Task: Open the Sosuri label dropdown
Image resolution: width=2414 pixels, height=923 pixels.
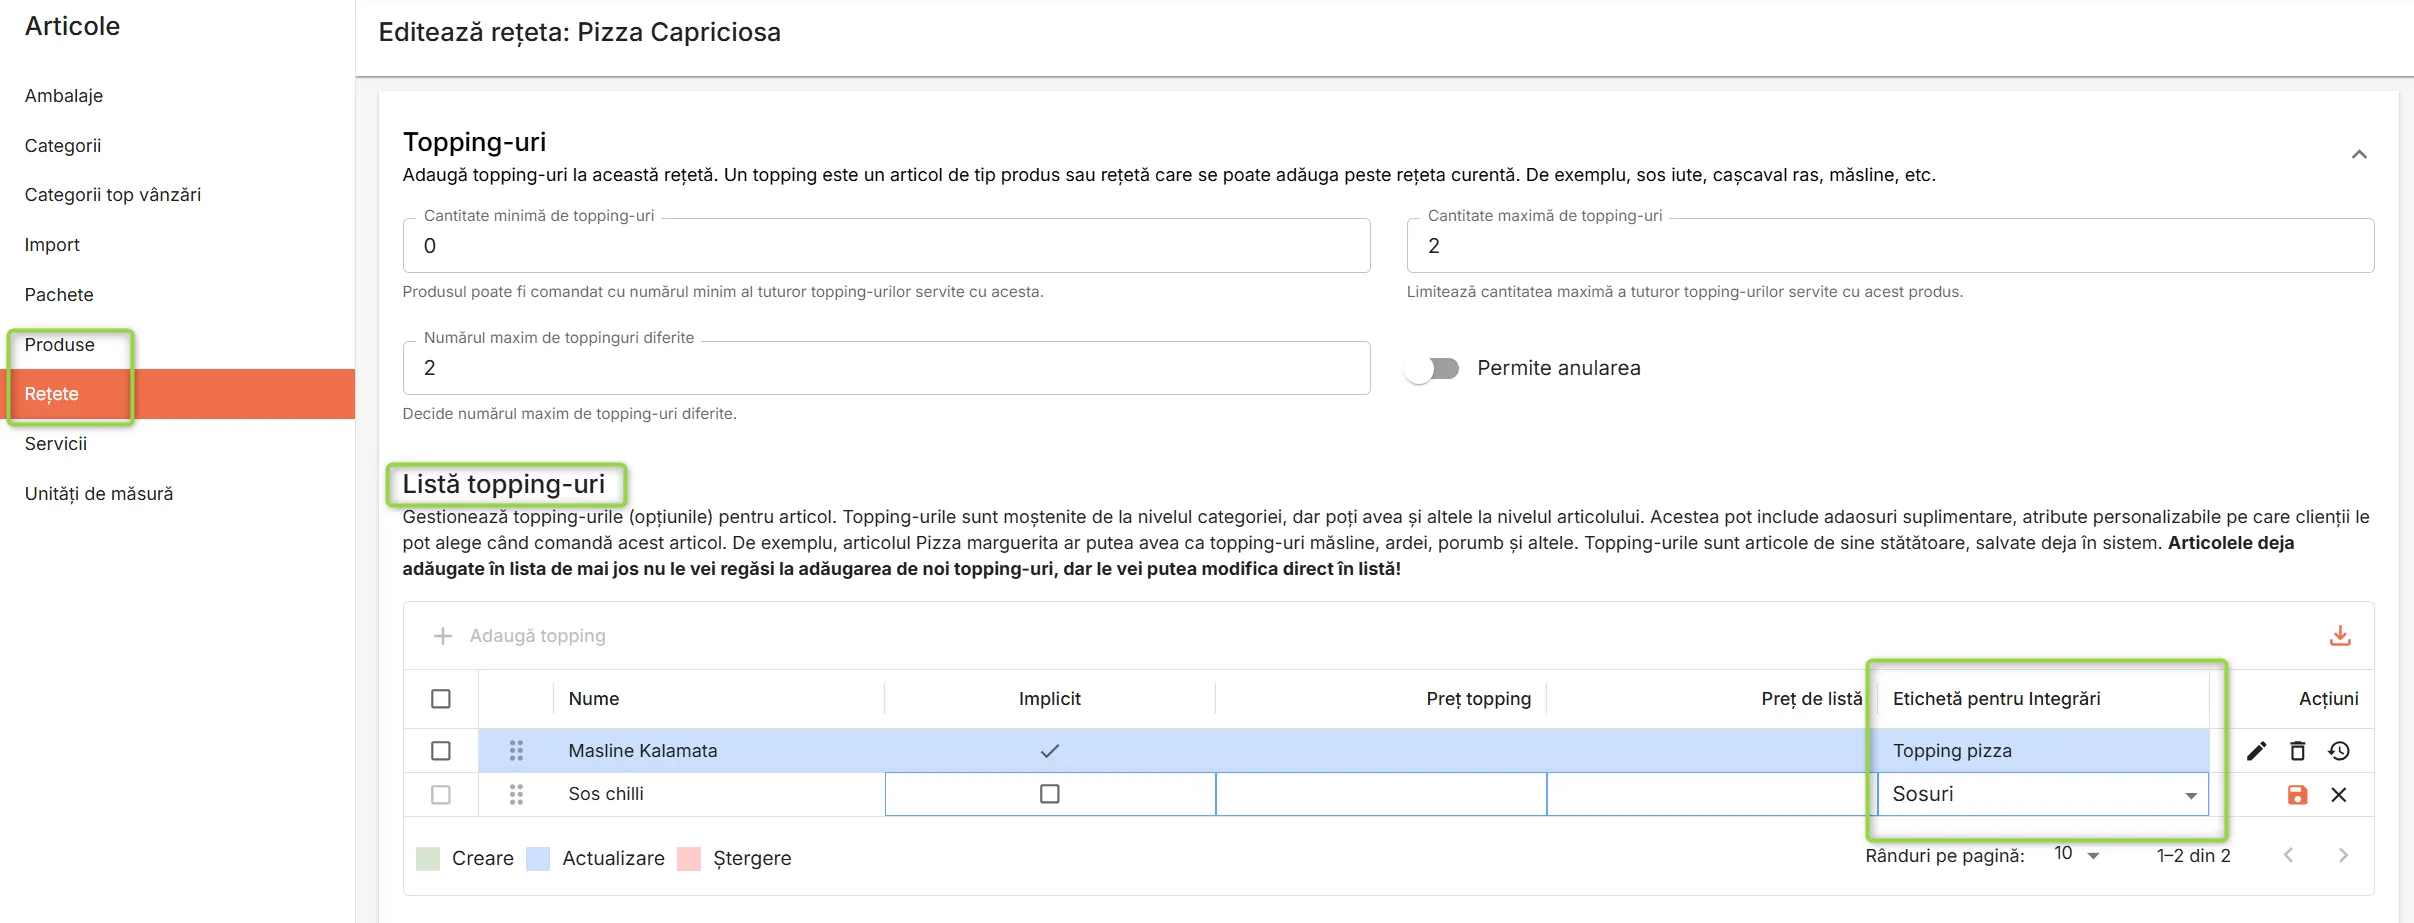Action: pyautogui.click(x=2043, y=794)
